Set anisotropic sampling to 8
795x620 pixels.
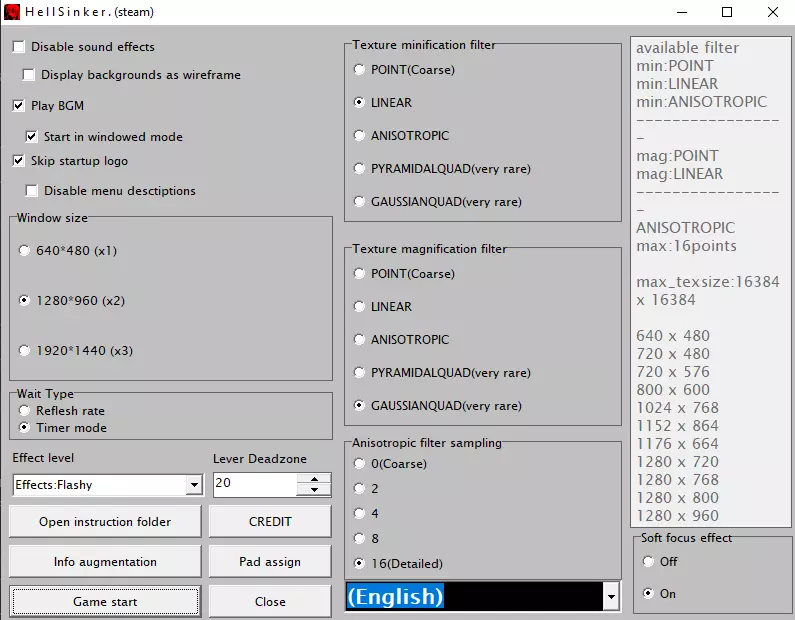coord(359,538)
